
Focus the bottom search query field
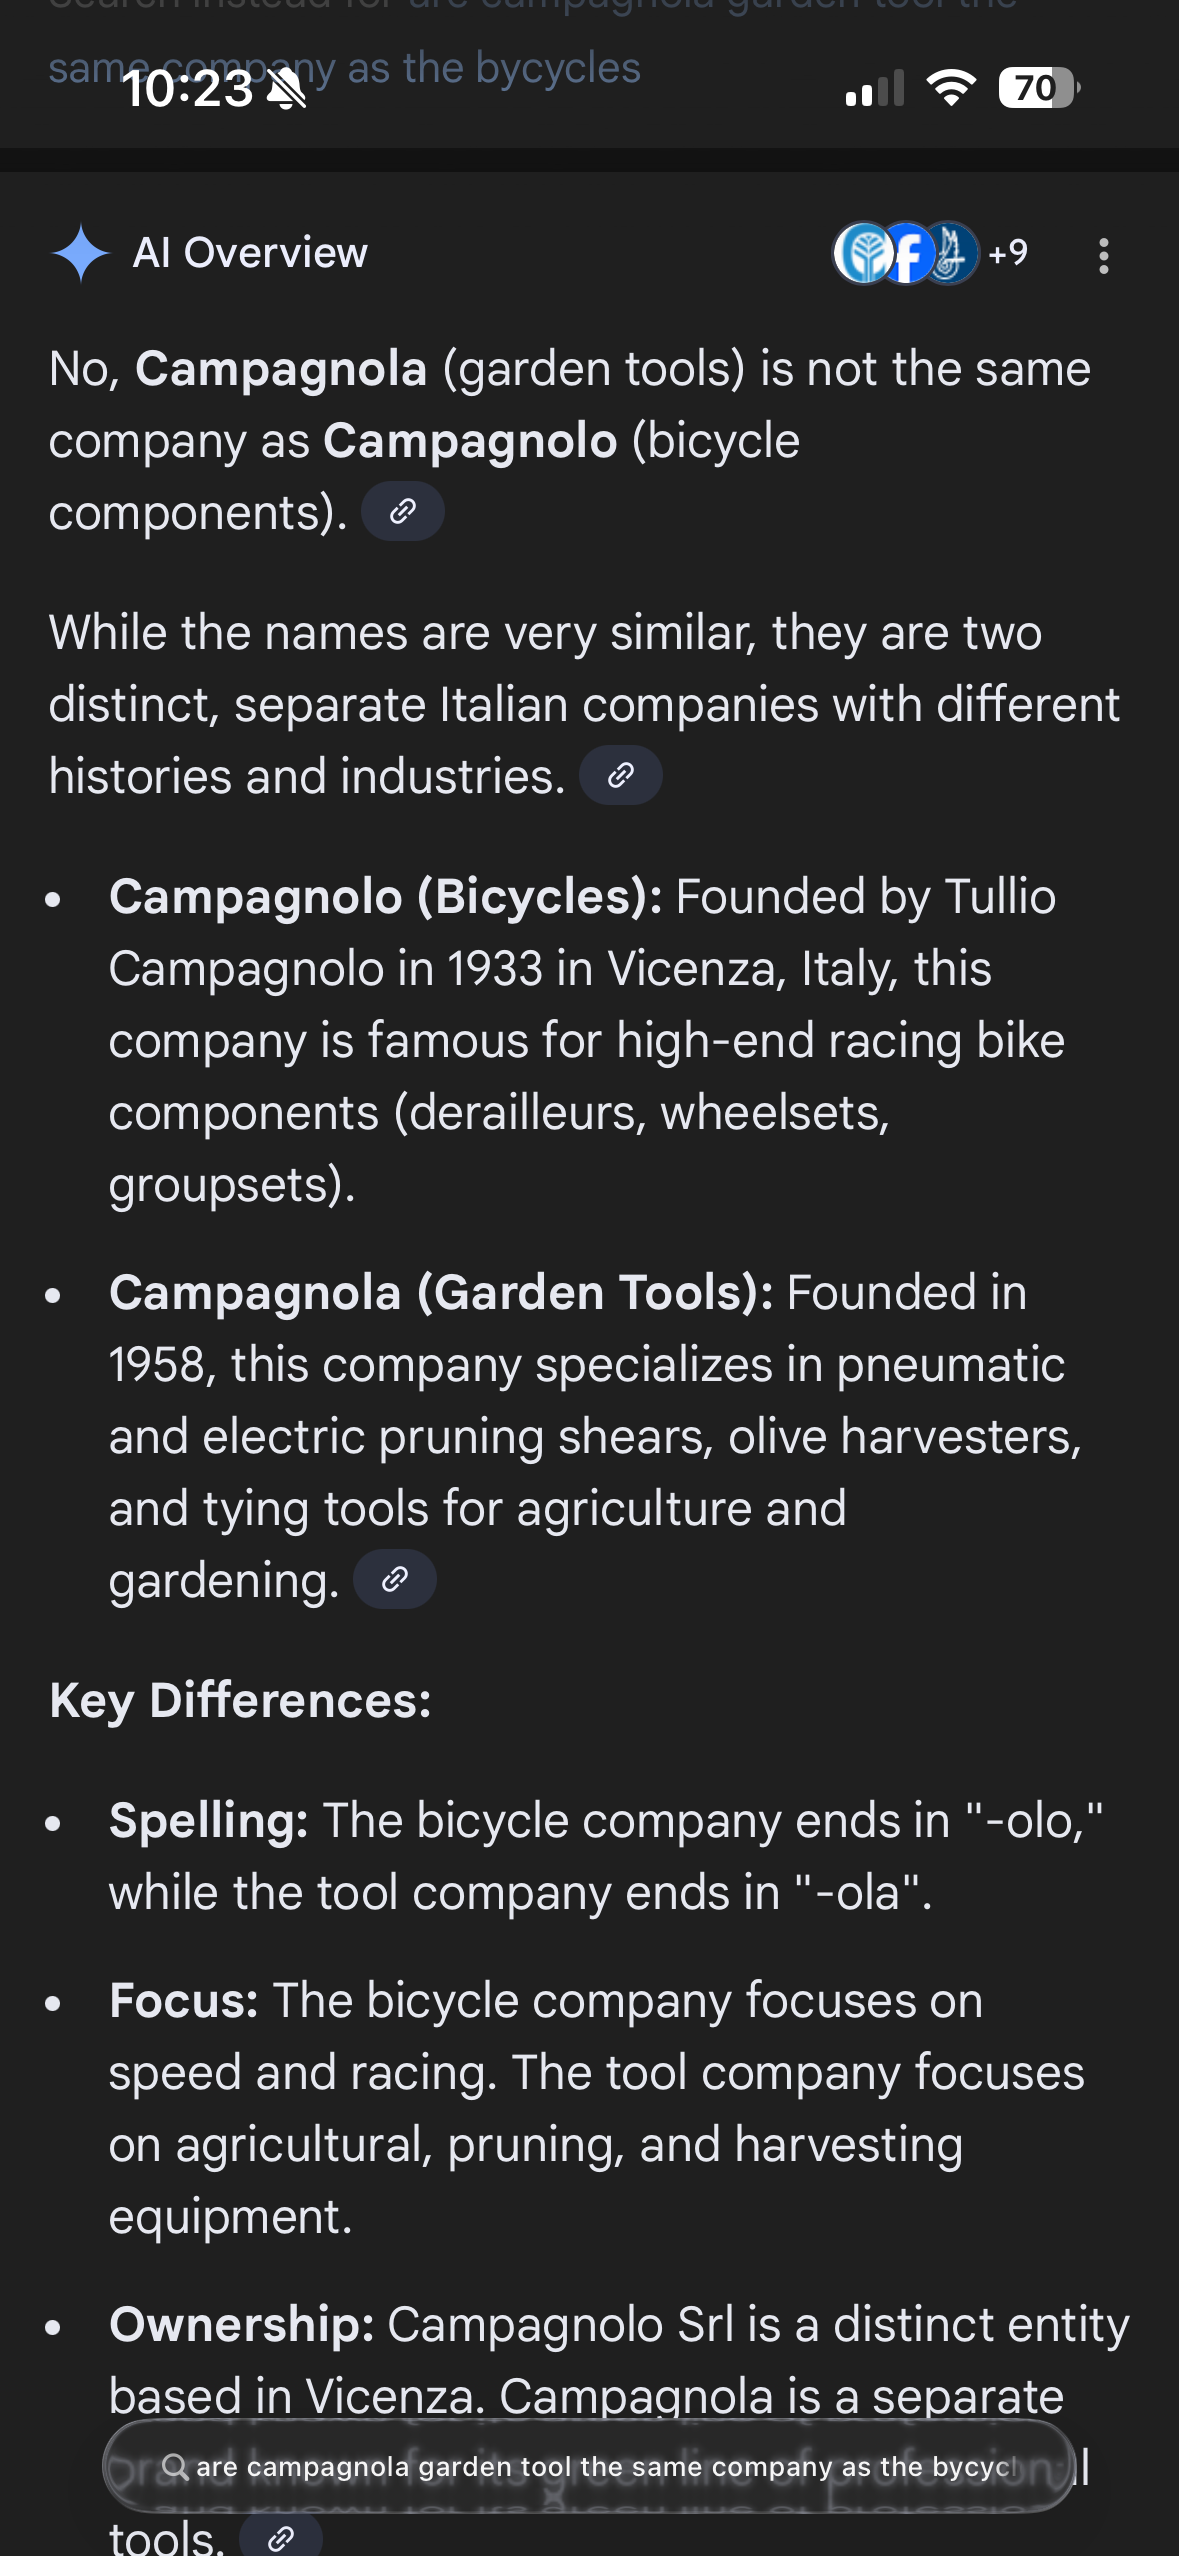600,2467
